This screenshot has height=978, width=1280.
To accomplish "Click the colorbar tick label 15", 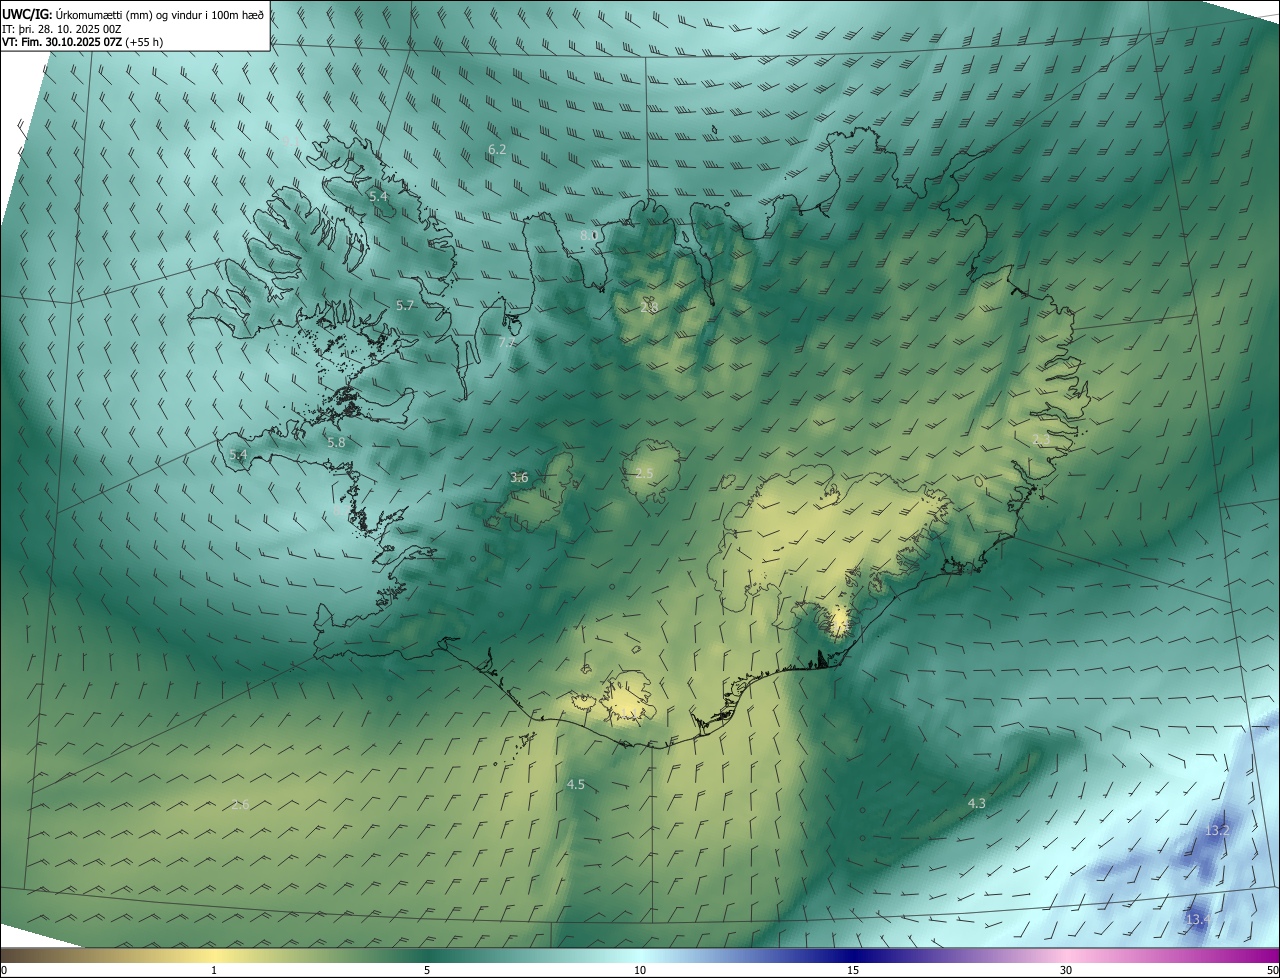I will [853, 970].
